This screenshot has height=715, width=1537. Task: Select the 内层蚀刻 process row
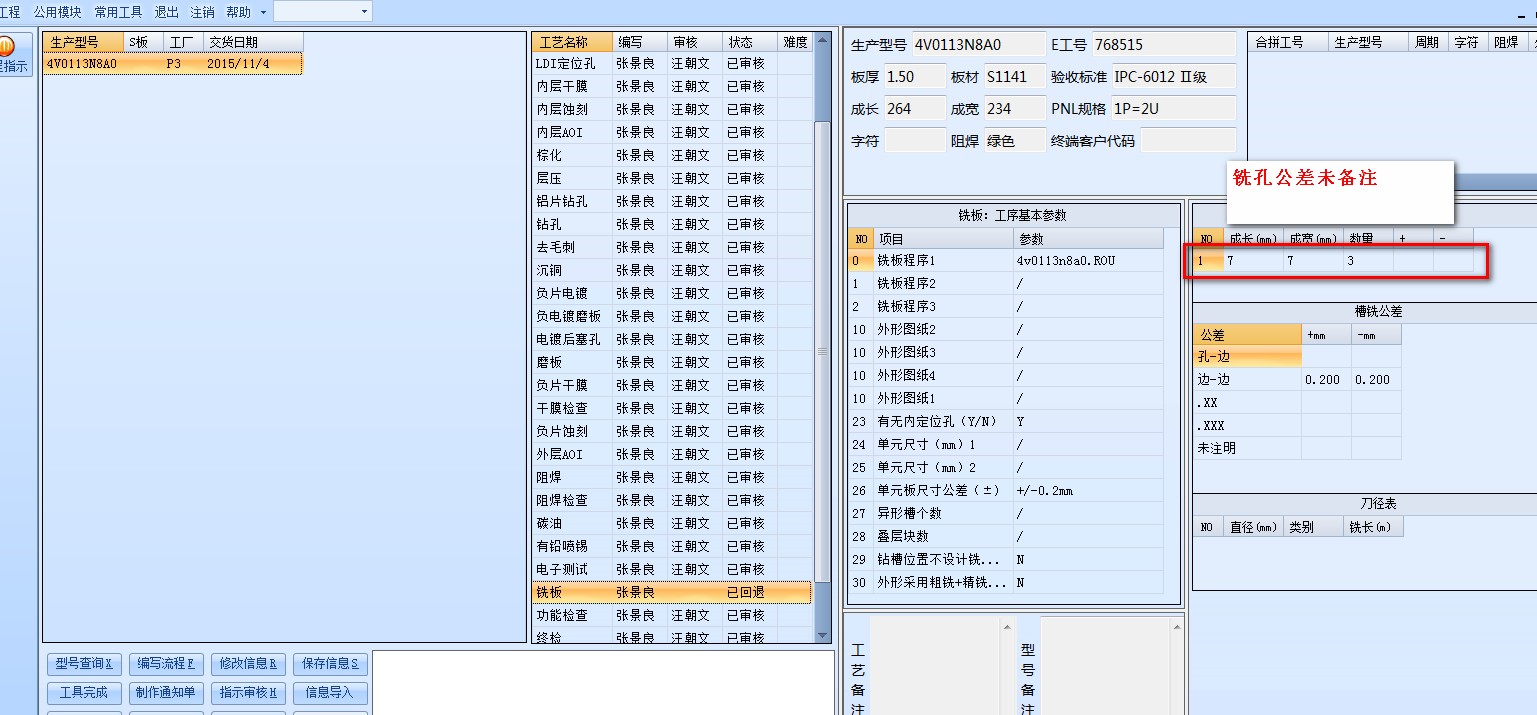coord(672,109)
